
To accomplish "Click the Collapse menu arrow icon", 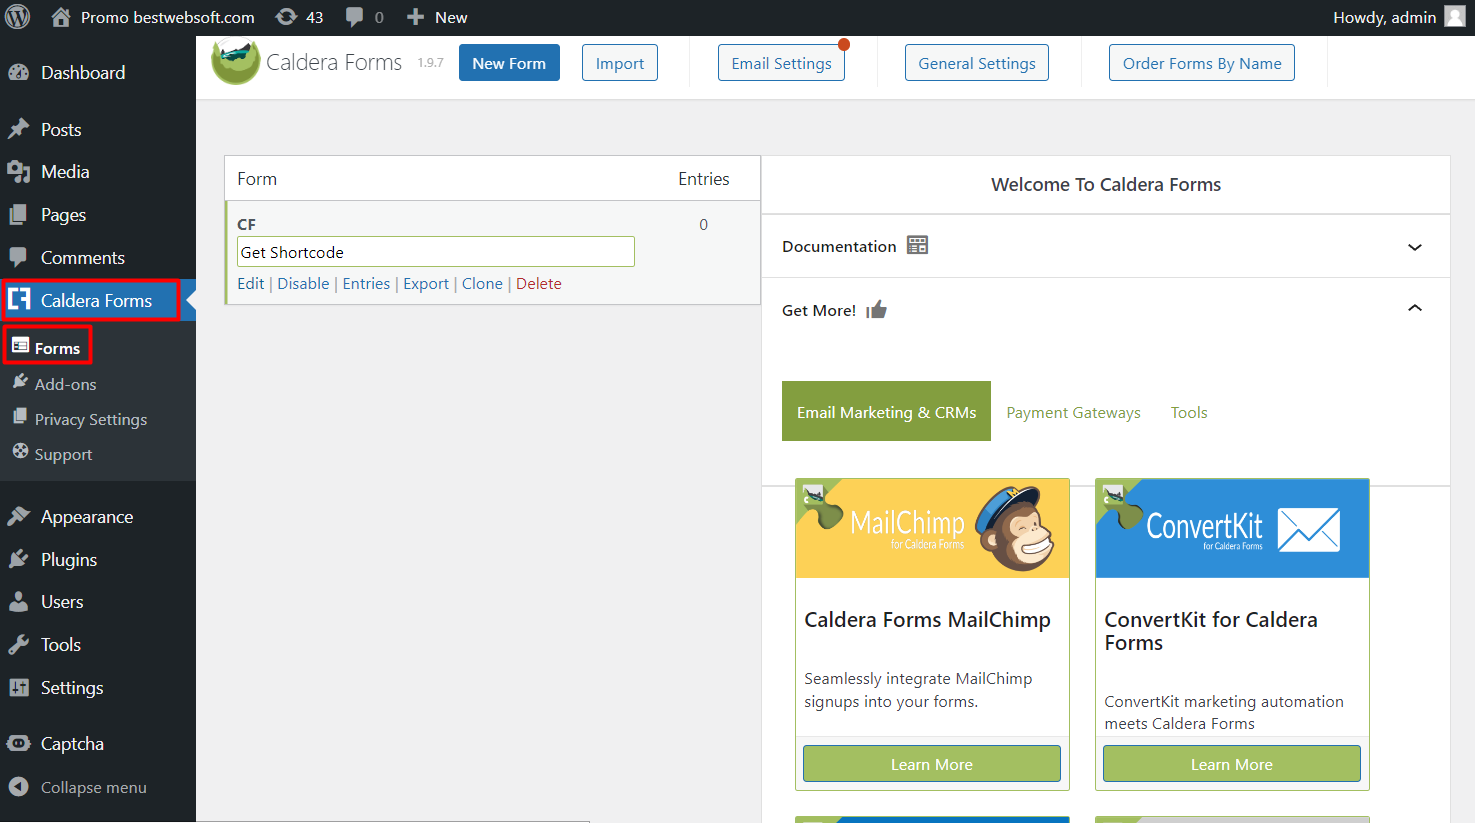I will [18, 787].
